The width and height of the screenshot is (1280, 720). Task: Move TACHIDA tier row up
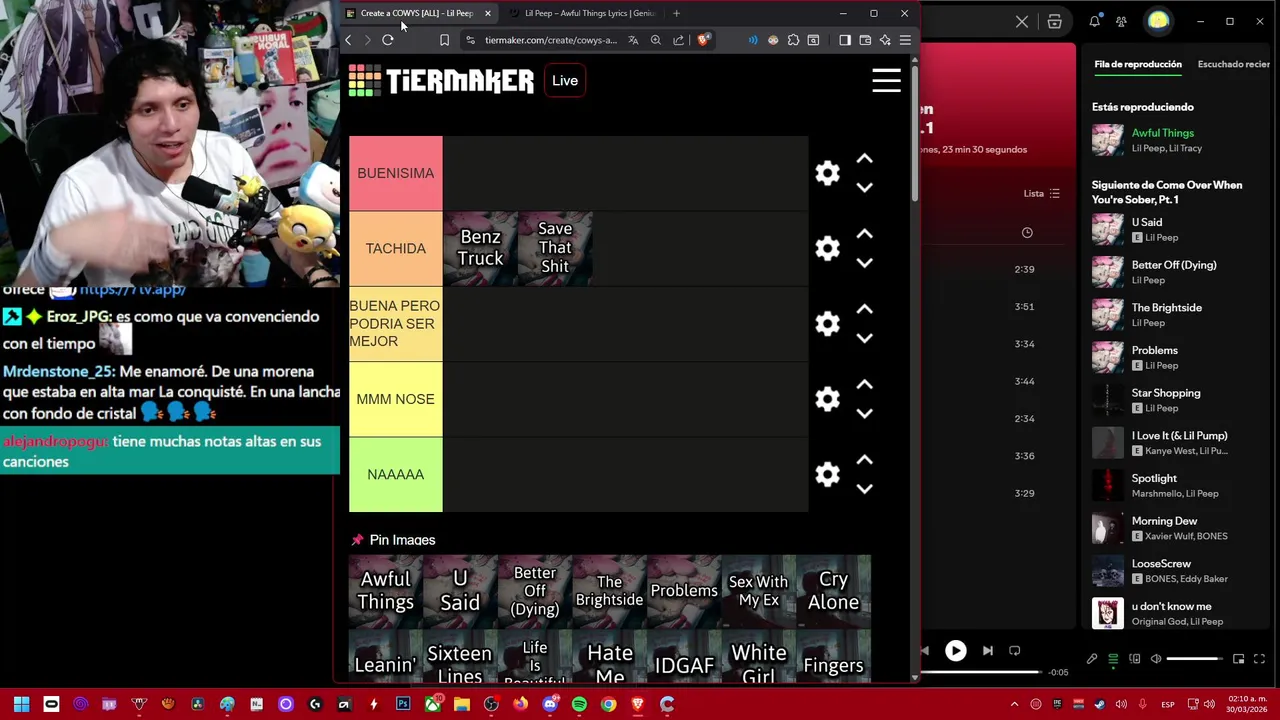click(x=865, y=234)
